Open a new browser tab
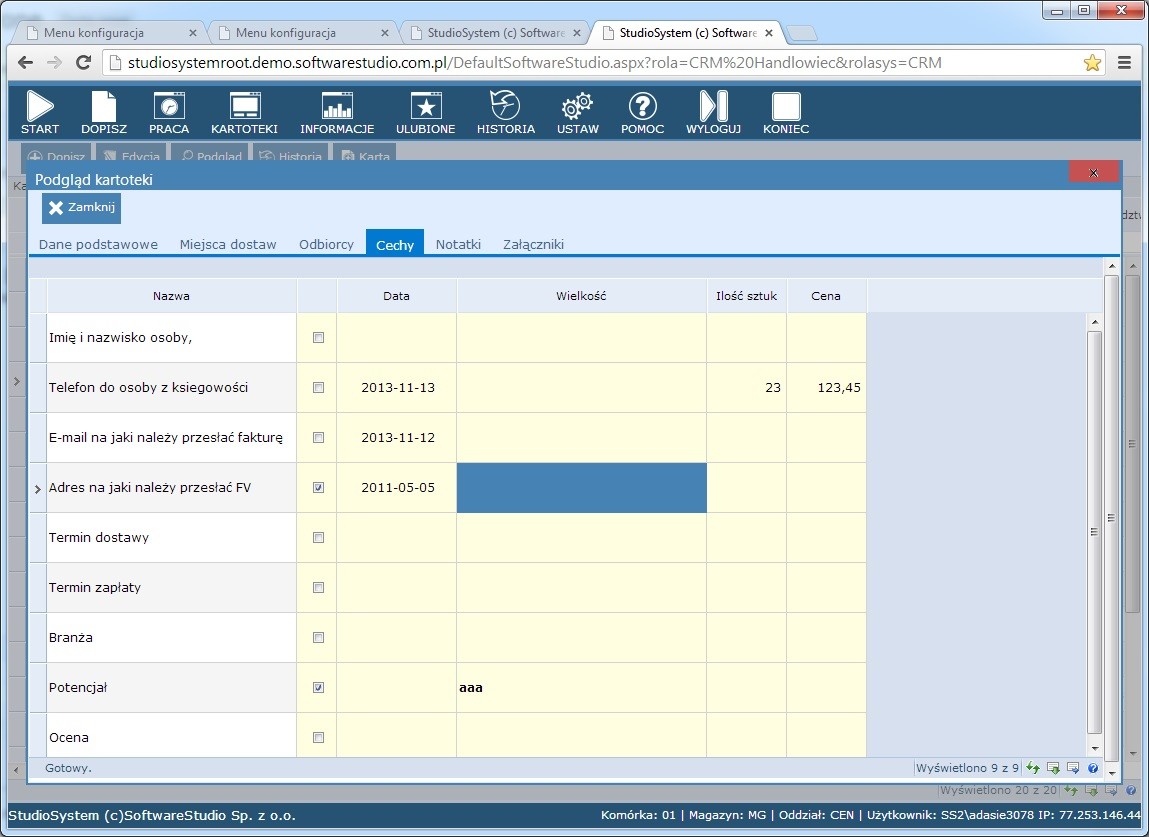 tap(802, 33)
